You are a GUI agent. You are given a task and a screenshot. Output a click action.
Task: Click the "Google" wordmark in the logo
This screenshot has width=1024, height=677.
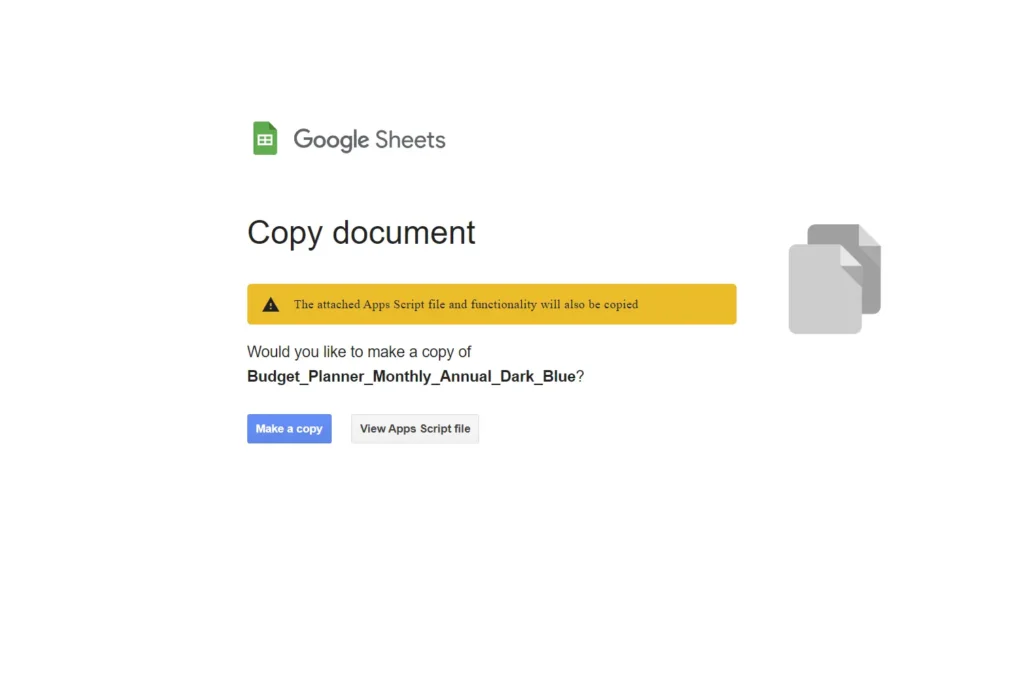tap(331, 140)
